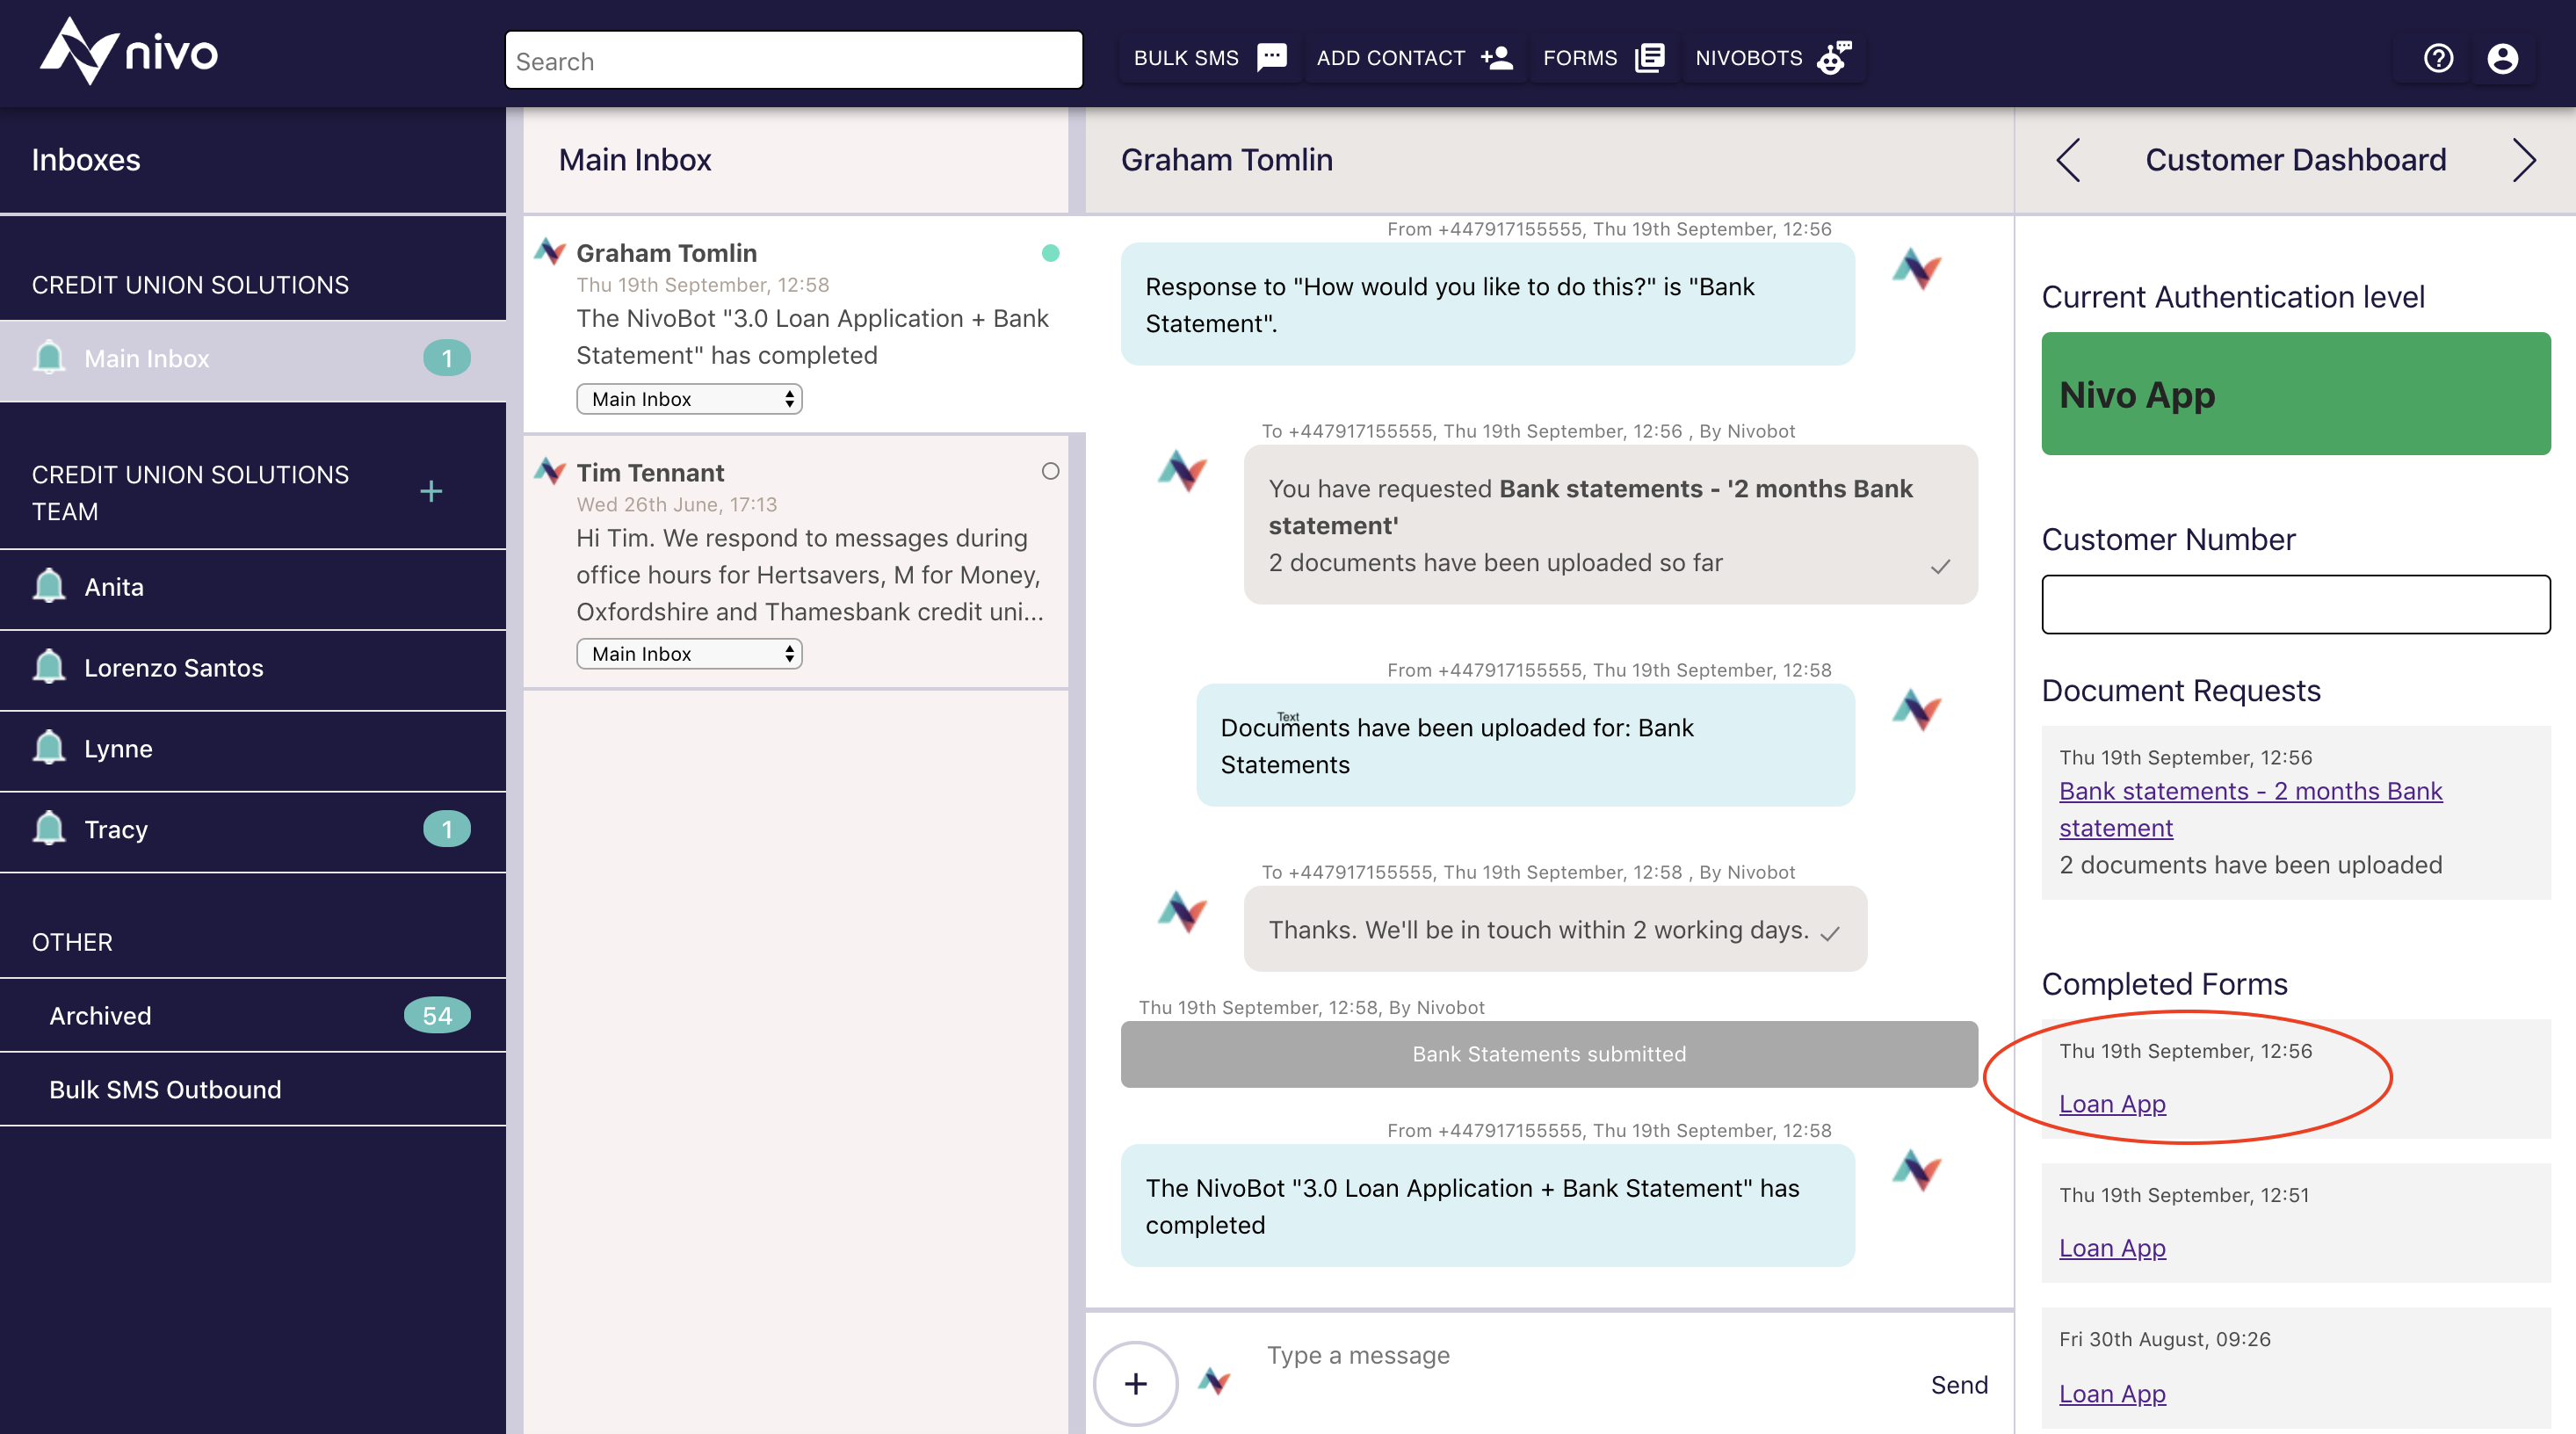Open Graham Tomlin's Main Inbox dropdown
This screenshot has height=1434, width=2576.
689,399
